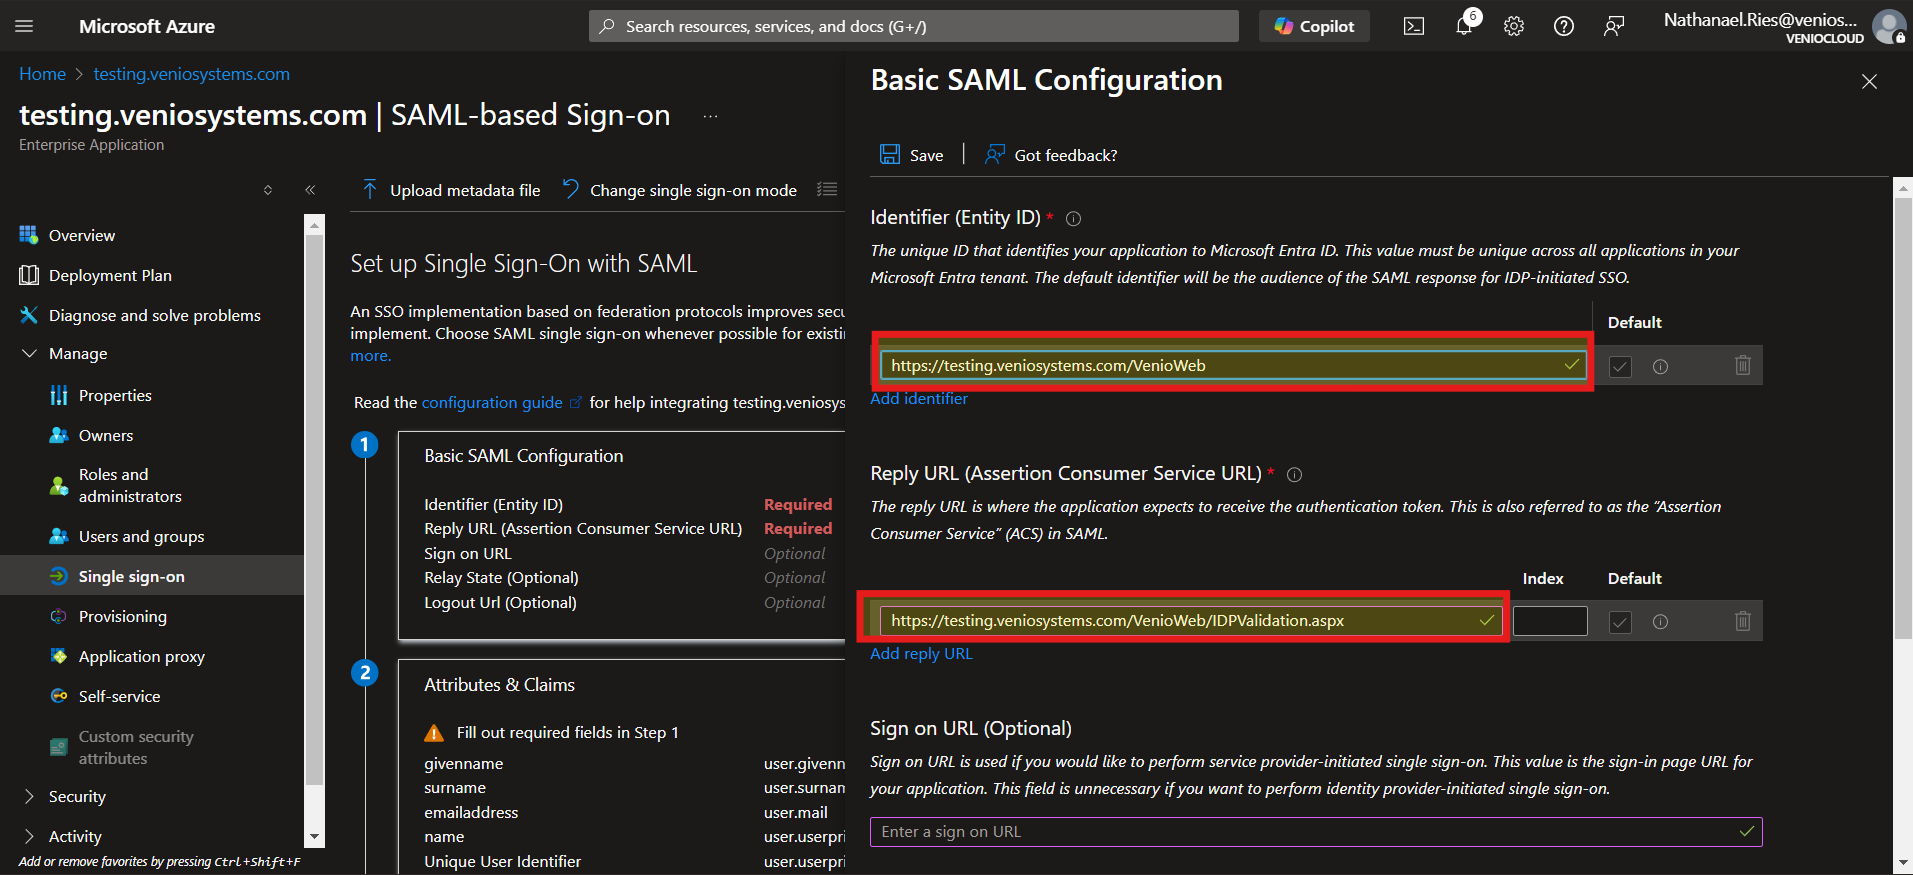Toggle default checkbox for the reply URL
Image resolution: width=1913 pixels, height=875 pixels.
[x=1620, y=621]
